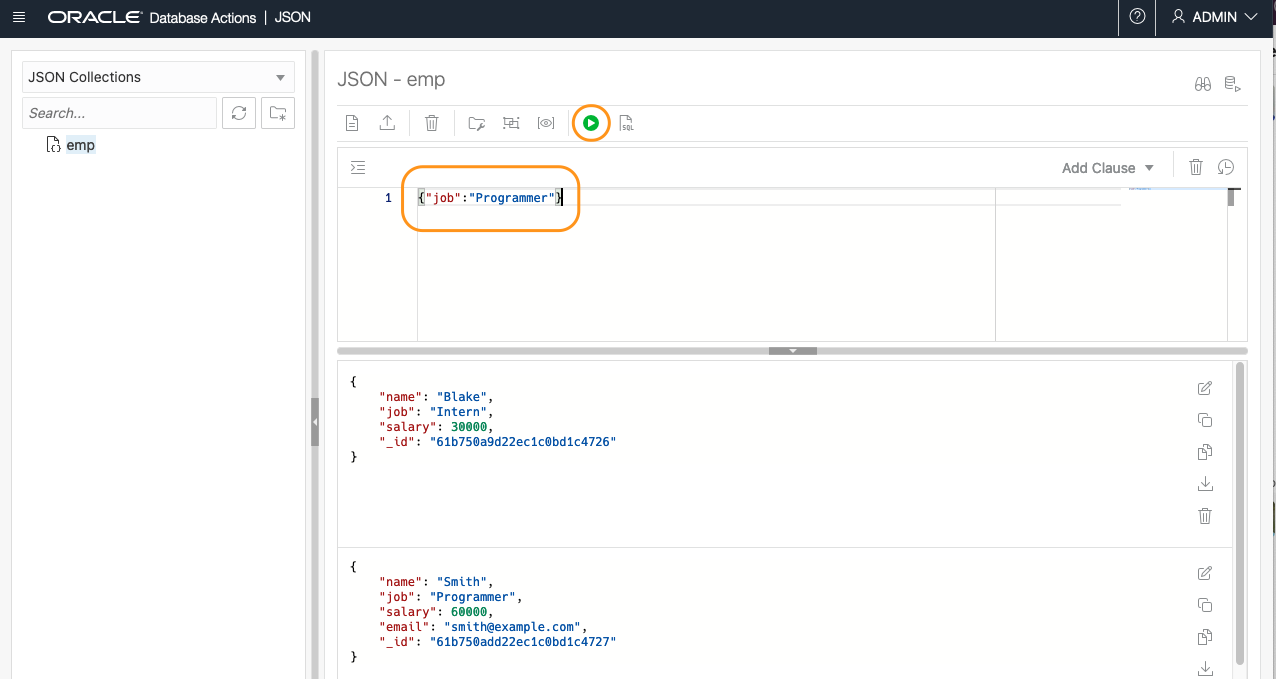Open the navigation hamburger menu
Viewport: 1276px width, 679px height.
click(19, 17)
